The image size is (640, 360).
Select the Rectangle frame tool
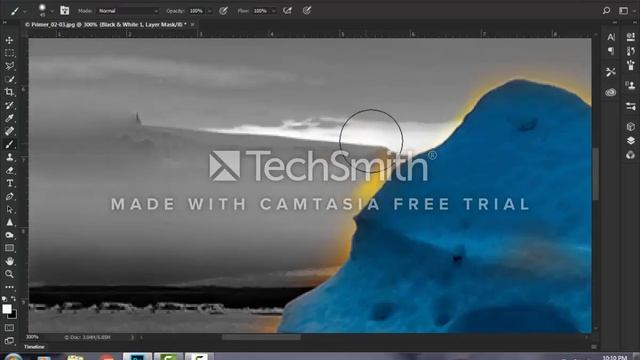pos(9,248)
